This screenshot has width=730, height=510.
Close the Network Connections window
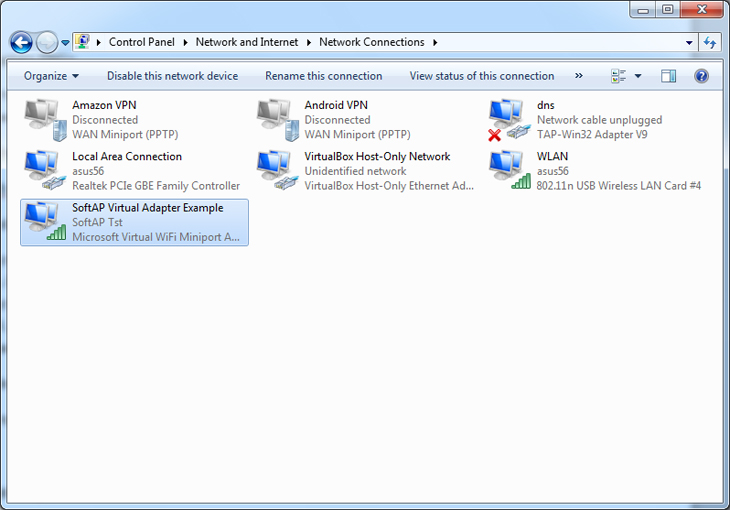(702, 10)
